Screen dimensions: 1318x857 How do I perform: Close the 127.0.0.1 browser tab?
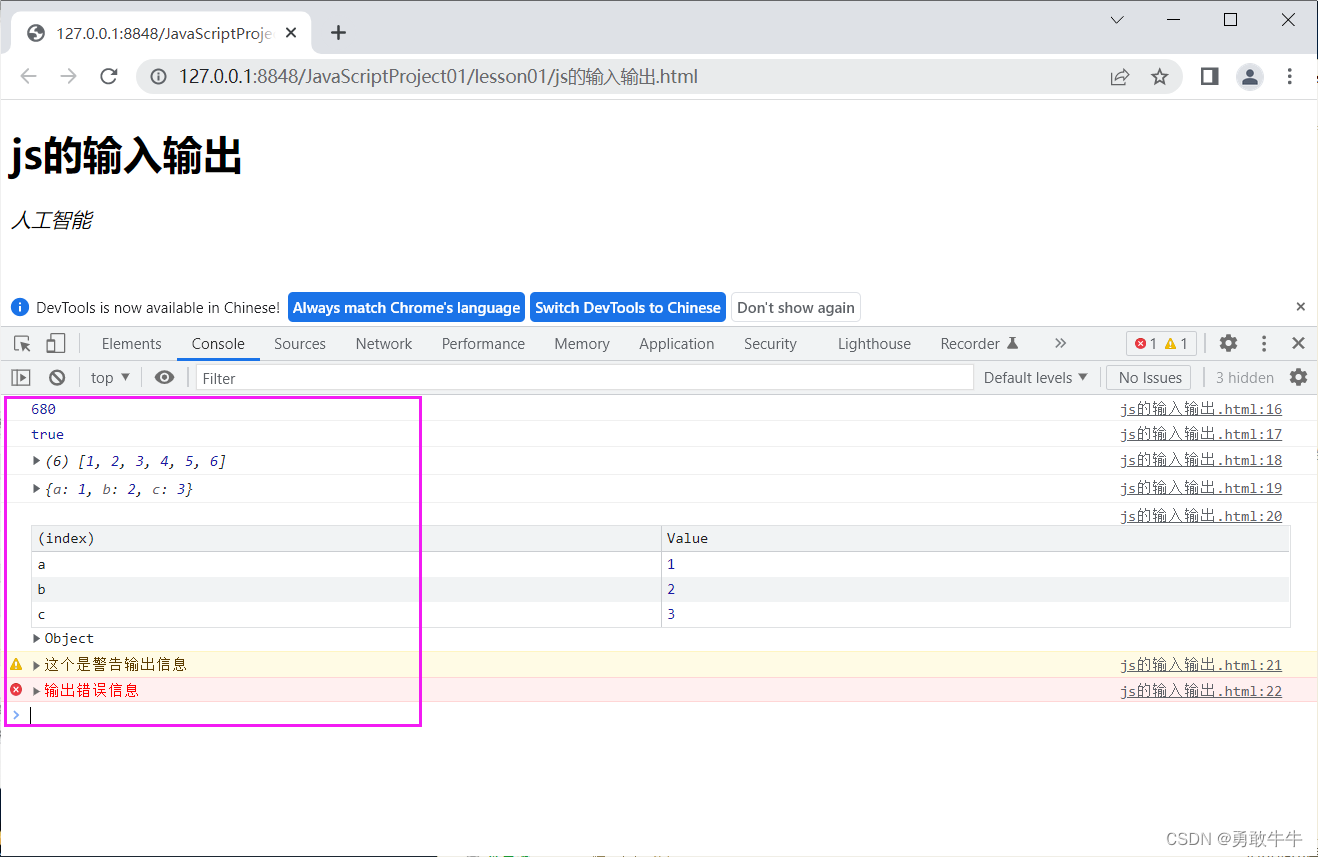[291, 33]
